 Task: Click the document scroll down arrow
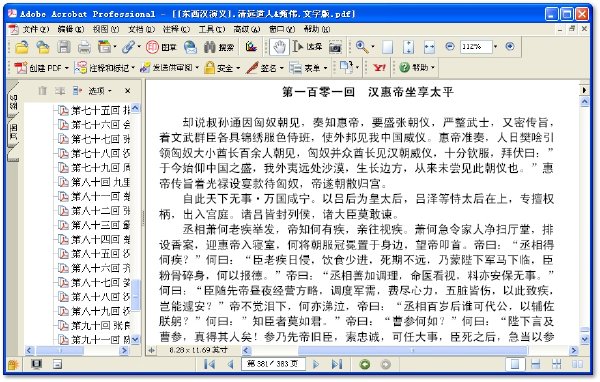pos(584,339)
